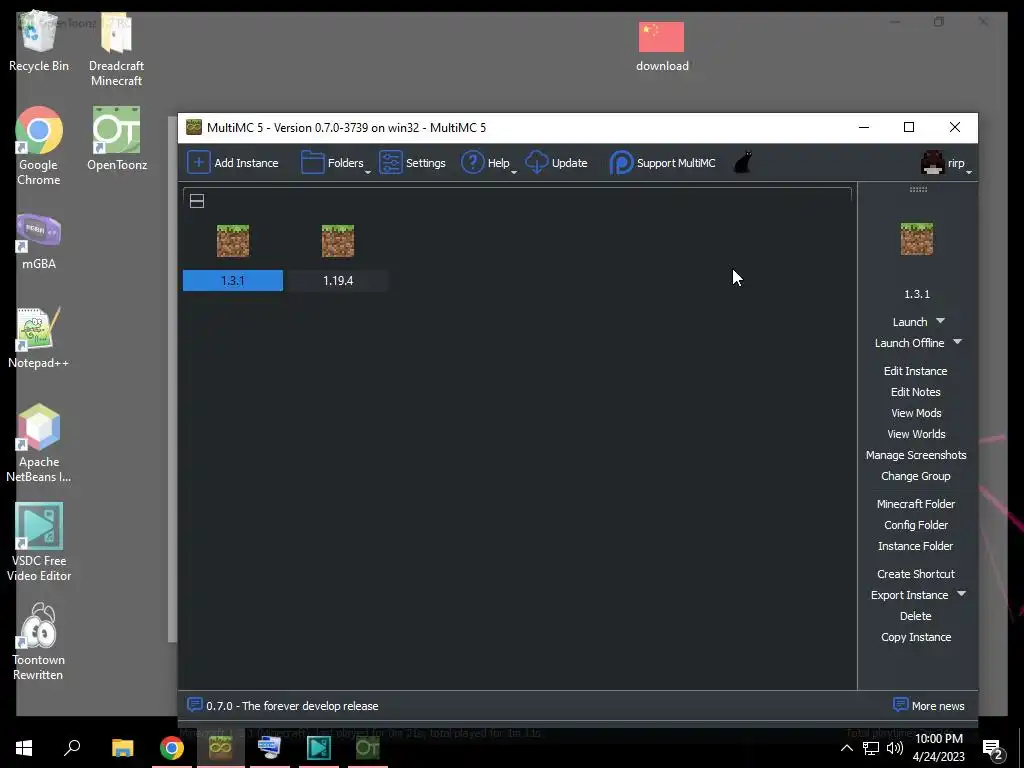Click the grass block icon in side panel
The image size is (1024, 768).
917,238
